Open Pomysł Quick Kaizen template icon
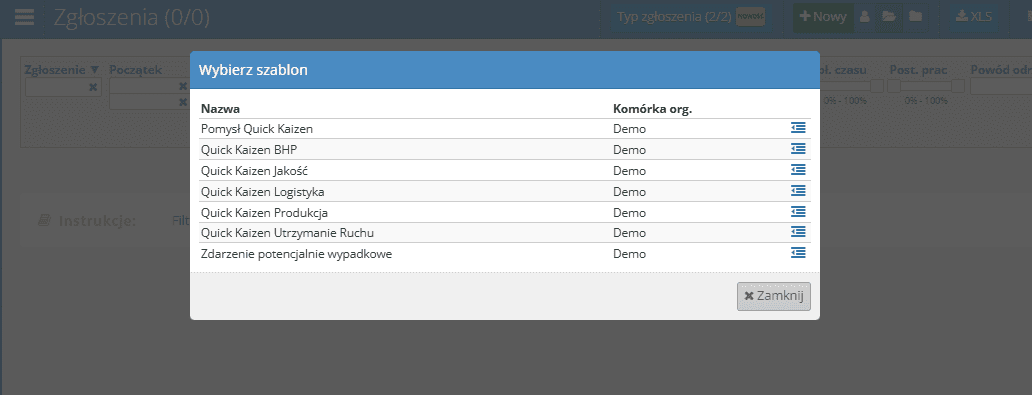The width and height of the screenshot is (1032, 395). [798, 128]
